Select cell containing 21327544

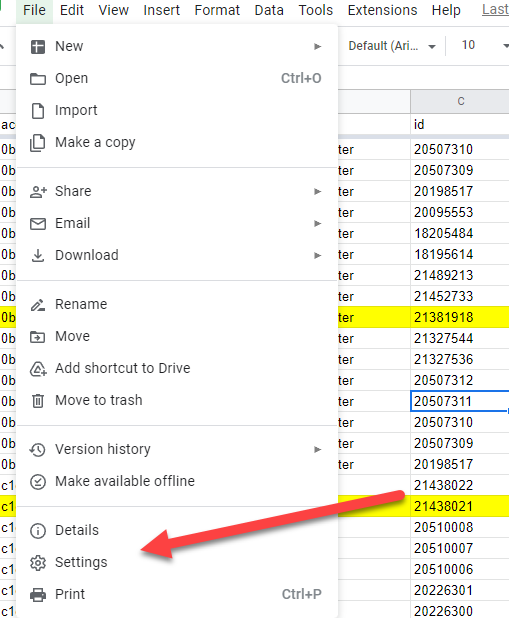click(460, 338)
